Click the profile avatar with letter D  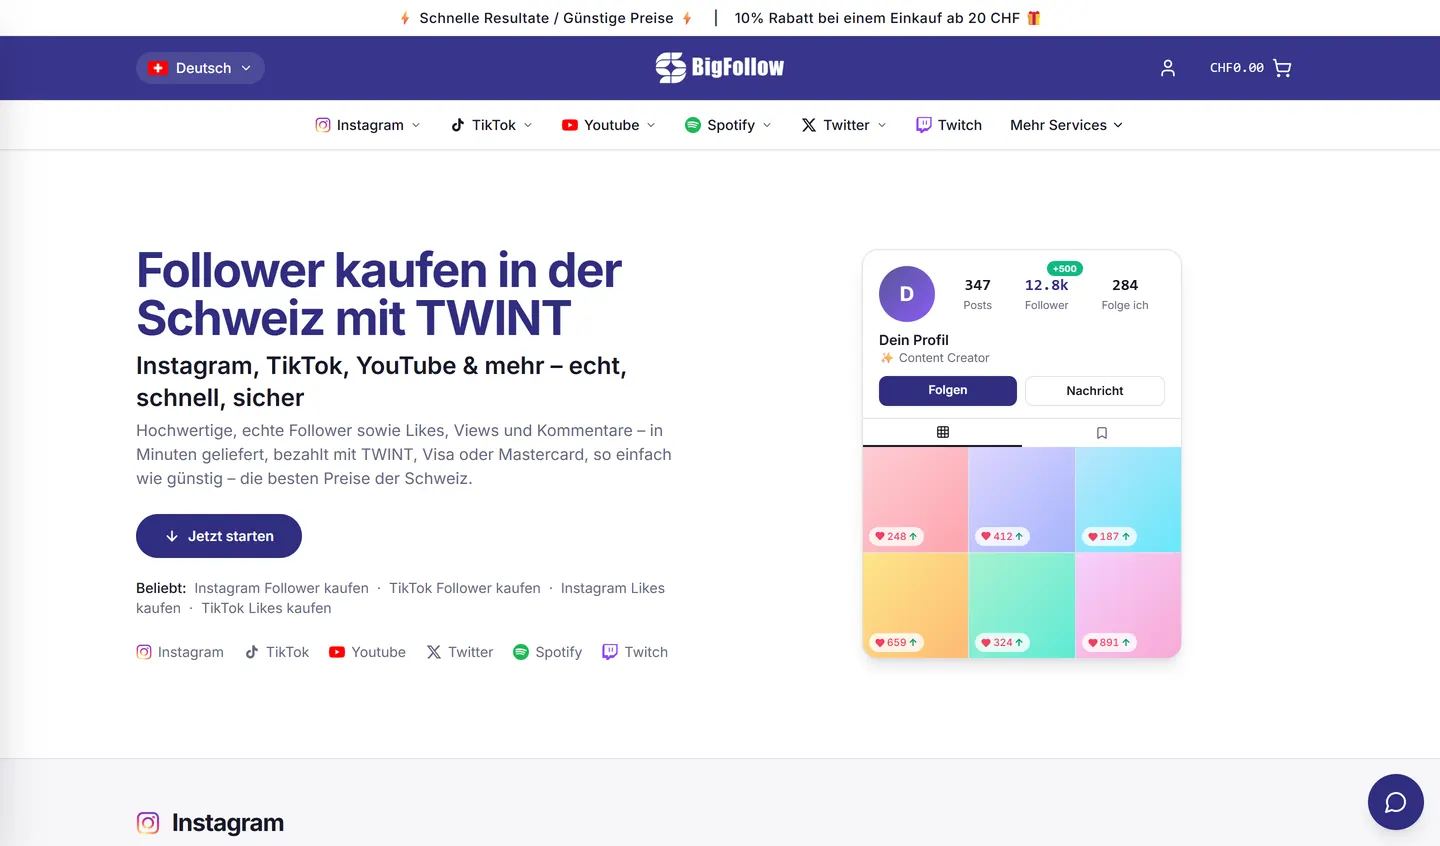click(907, 294)
